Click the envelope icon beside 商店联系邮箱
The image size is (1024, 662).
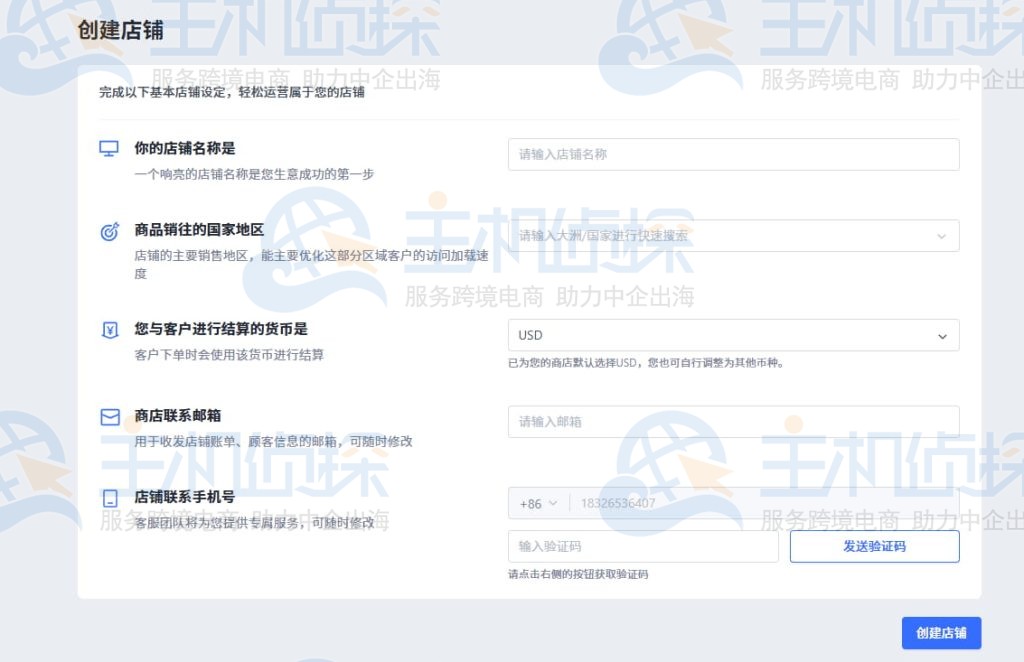(x=108, y=415)
